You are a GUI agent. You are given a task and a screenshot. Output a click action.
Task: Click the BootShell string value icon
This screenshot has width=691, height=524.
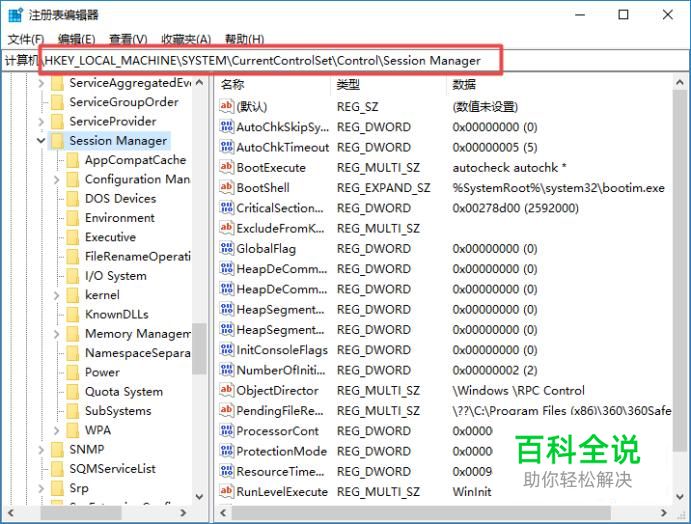point(227,187)
